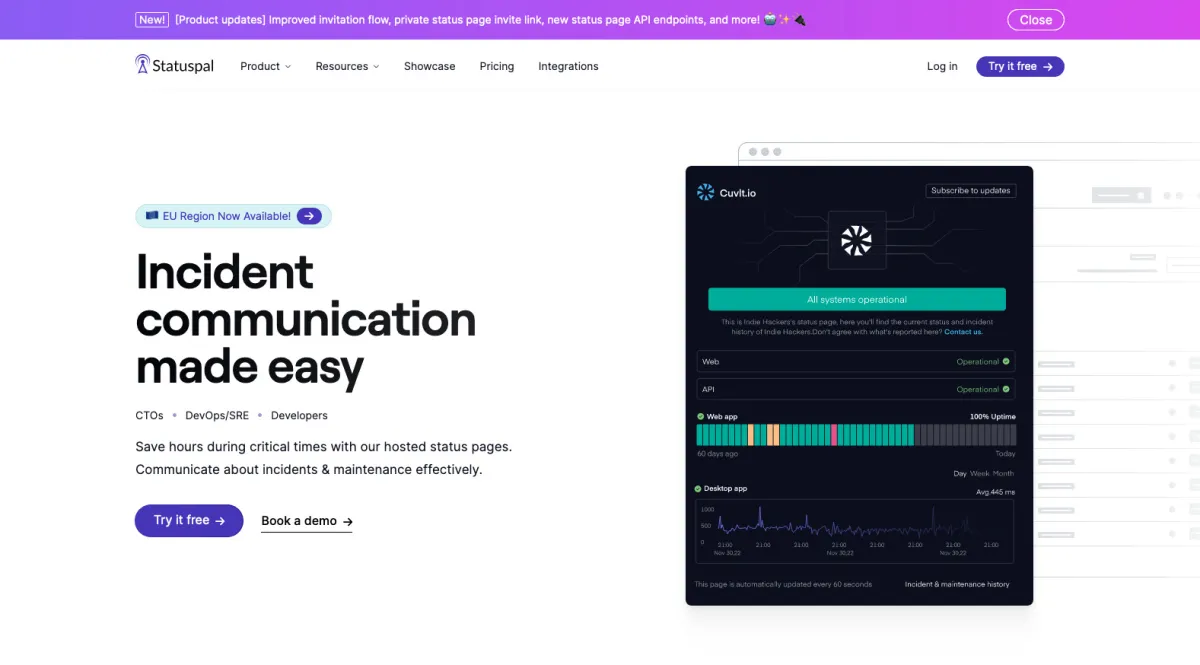
Task: Select the API service row
Action: point(856,389)
